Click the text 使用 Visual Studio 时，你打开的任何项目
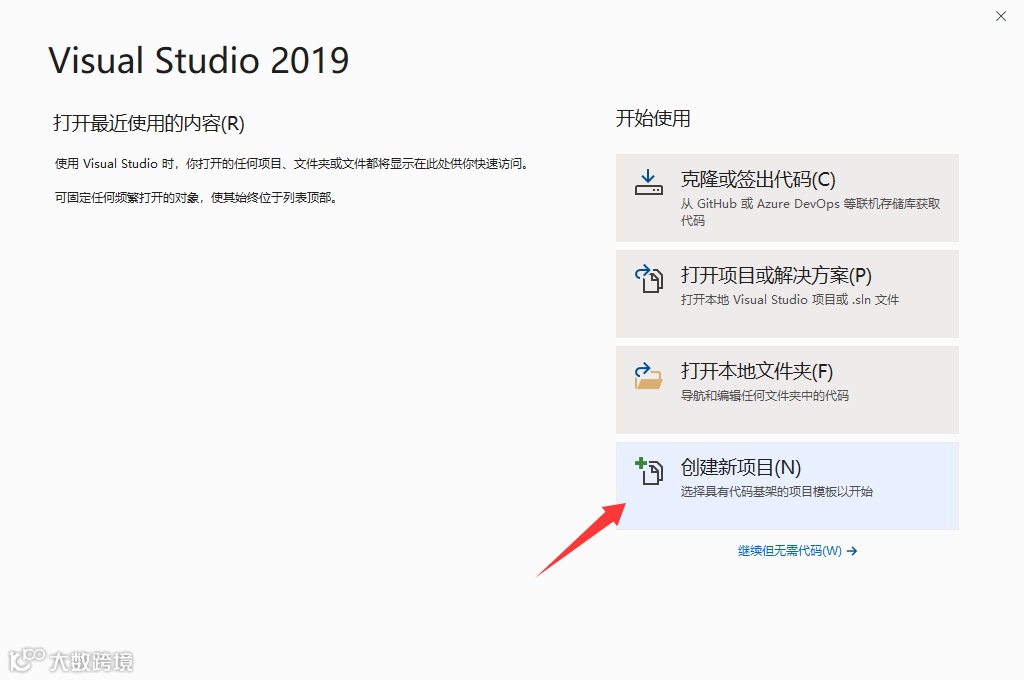Screen dimensions: 1024x680 [168, 164]
